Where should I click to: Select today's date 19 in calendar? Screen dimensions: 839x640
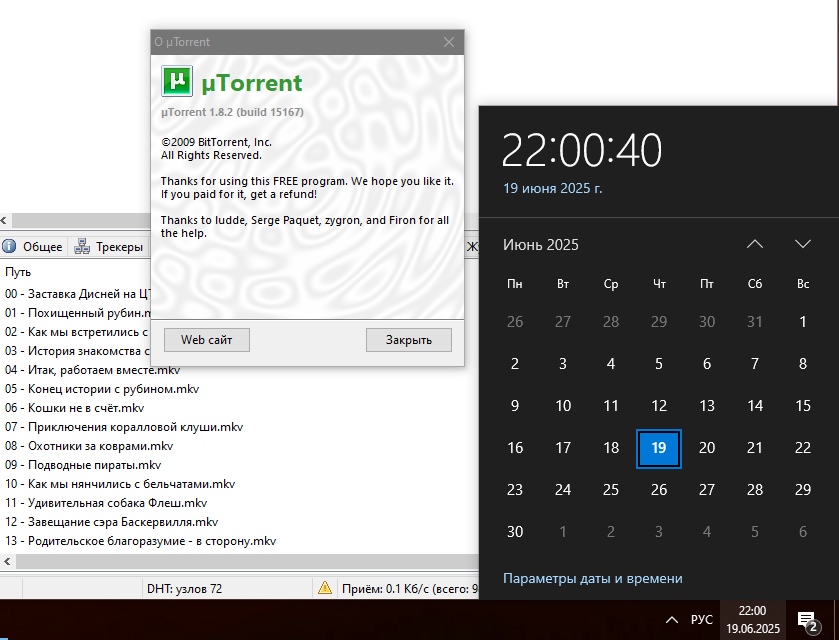(659, 448)
